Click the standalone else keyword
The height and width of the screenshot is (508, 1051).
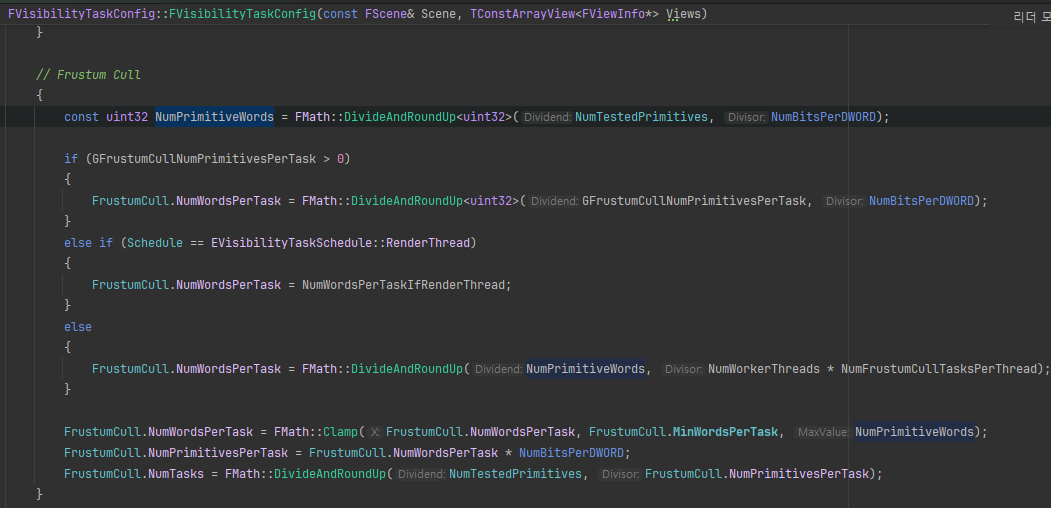tap(78, 326)
